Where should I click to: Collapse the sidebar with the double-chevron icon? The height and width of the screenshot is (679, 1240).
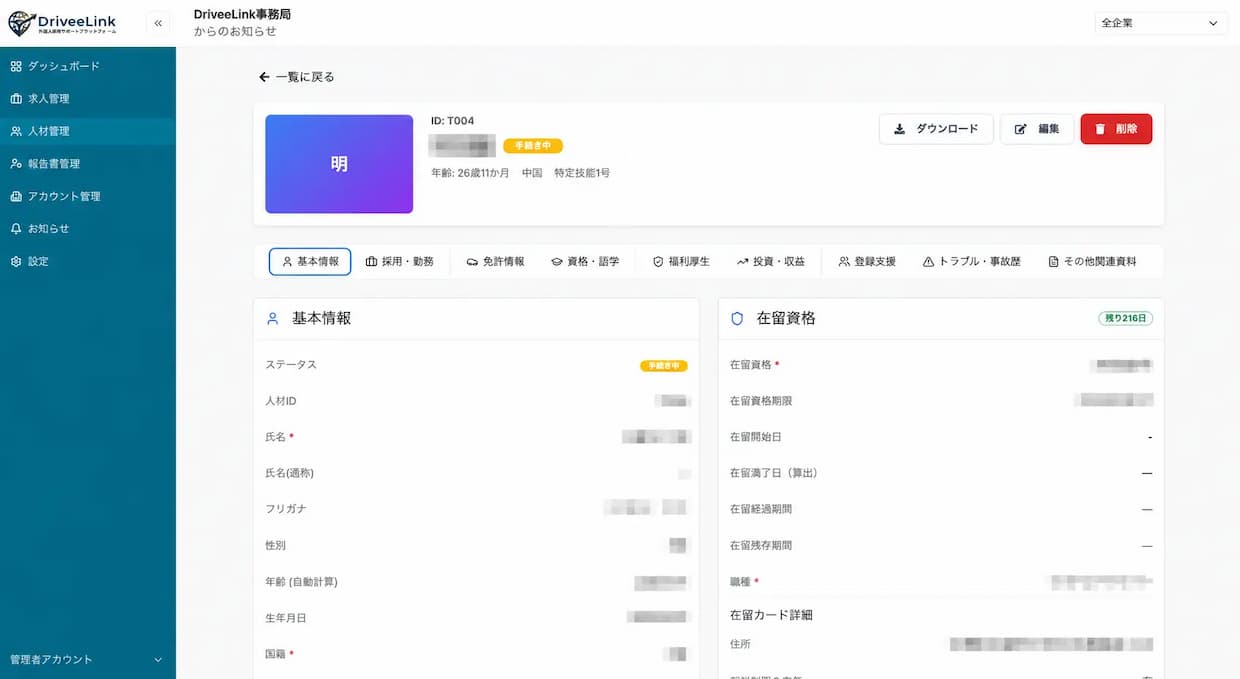[158, 23]
